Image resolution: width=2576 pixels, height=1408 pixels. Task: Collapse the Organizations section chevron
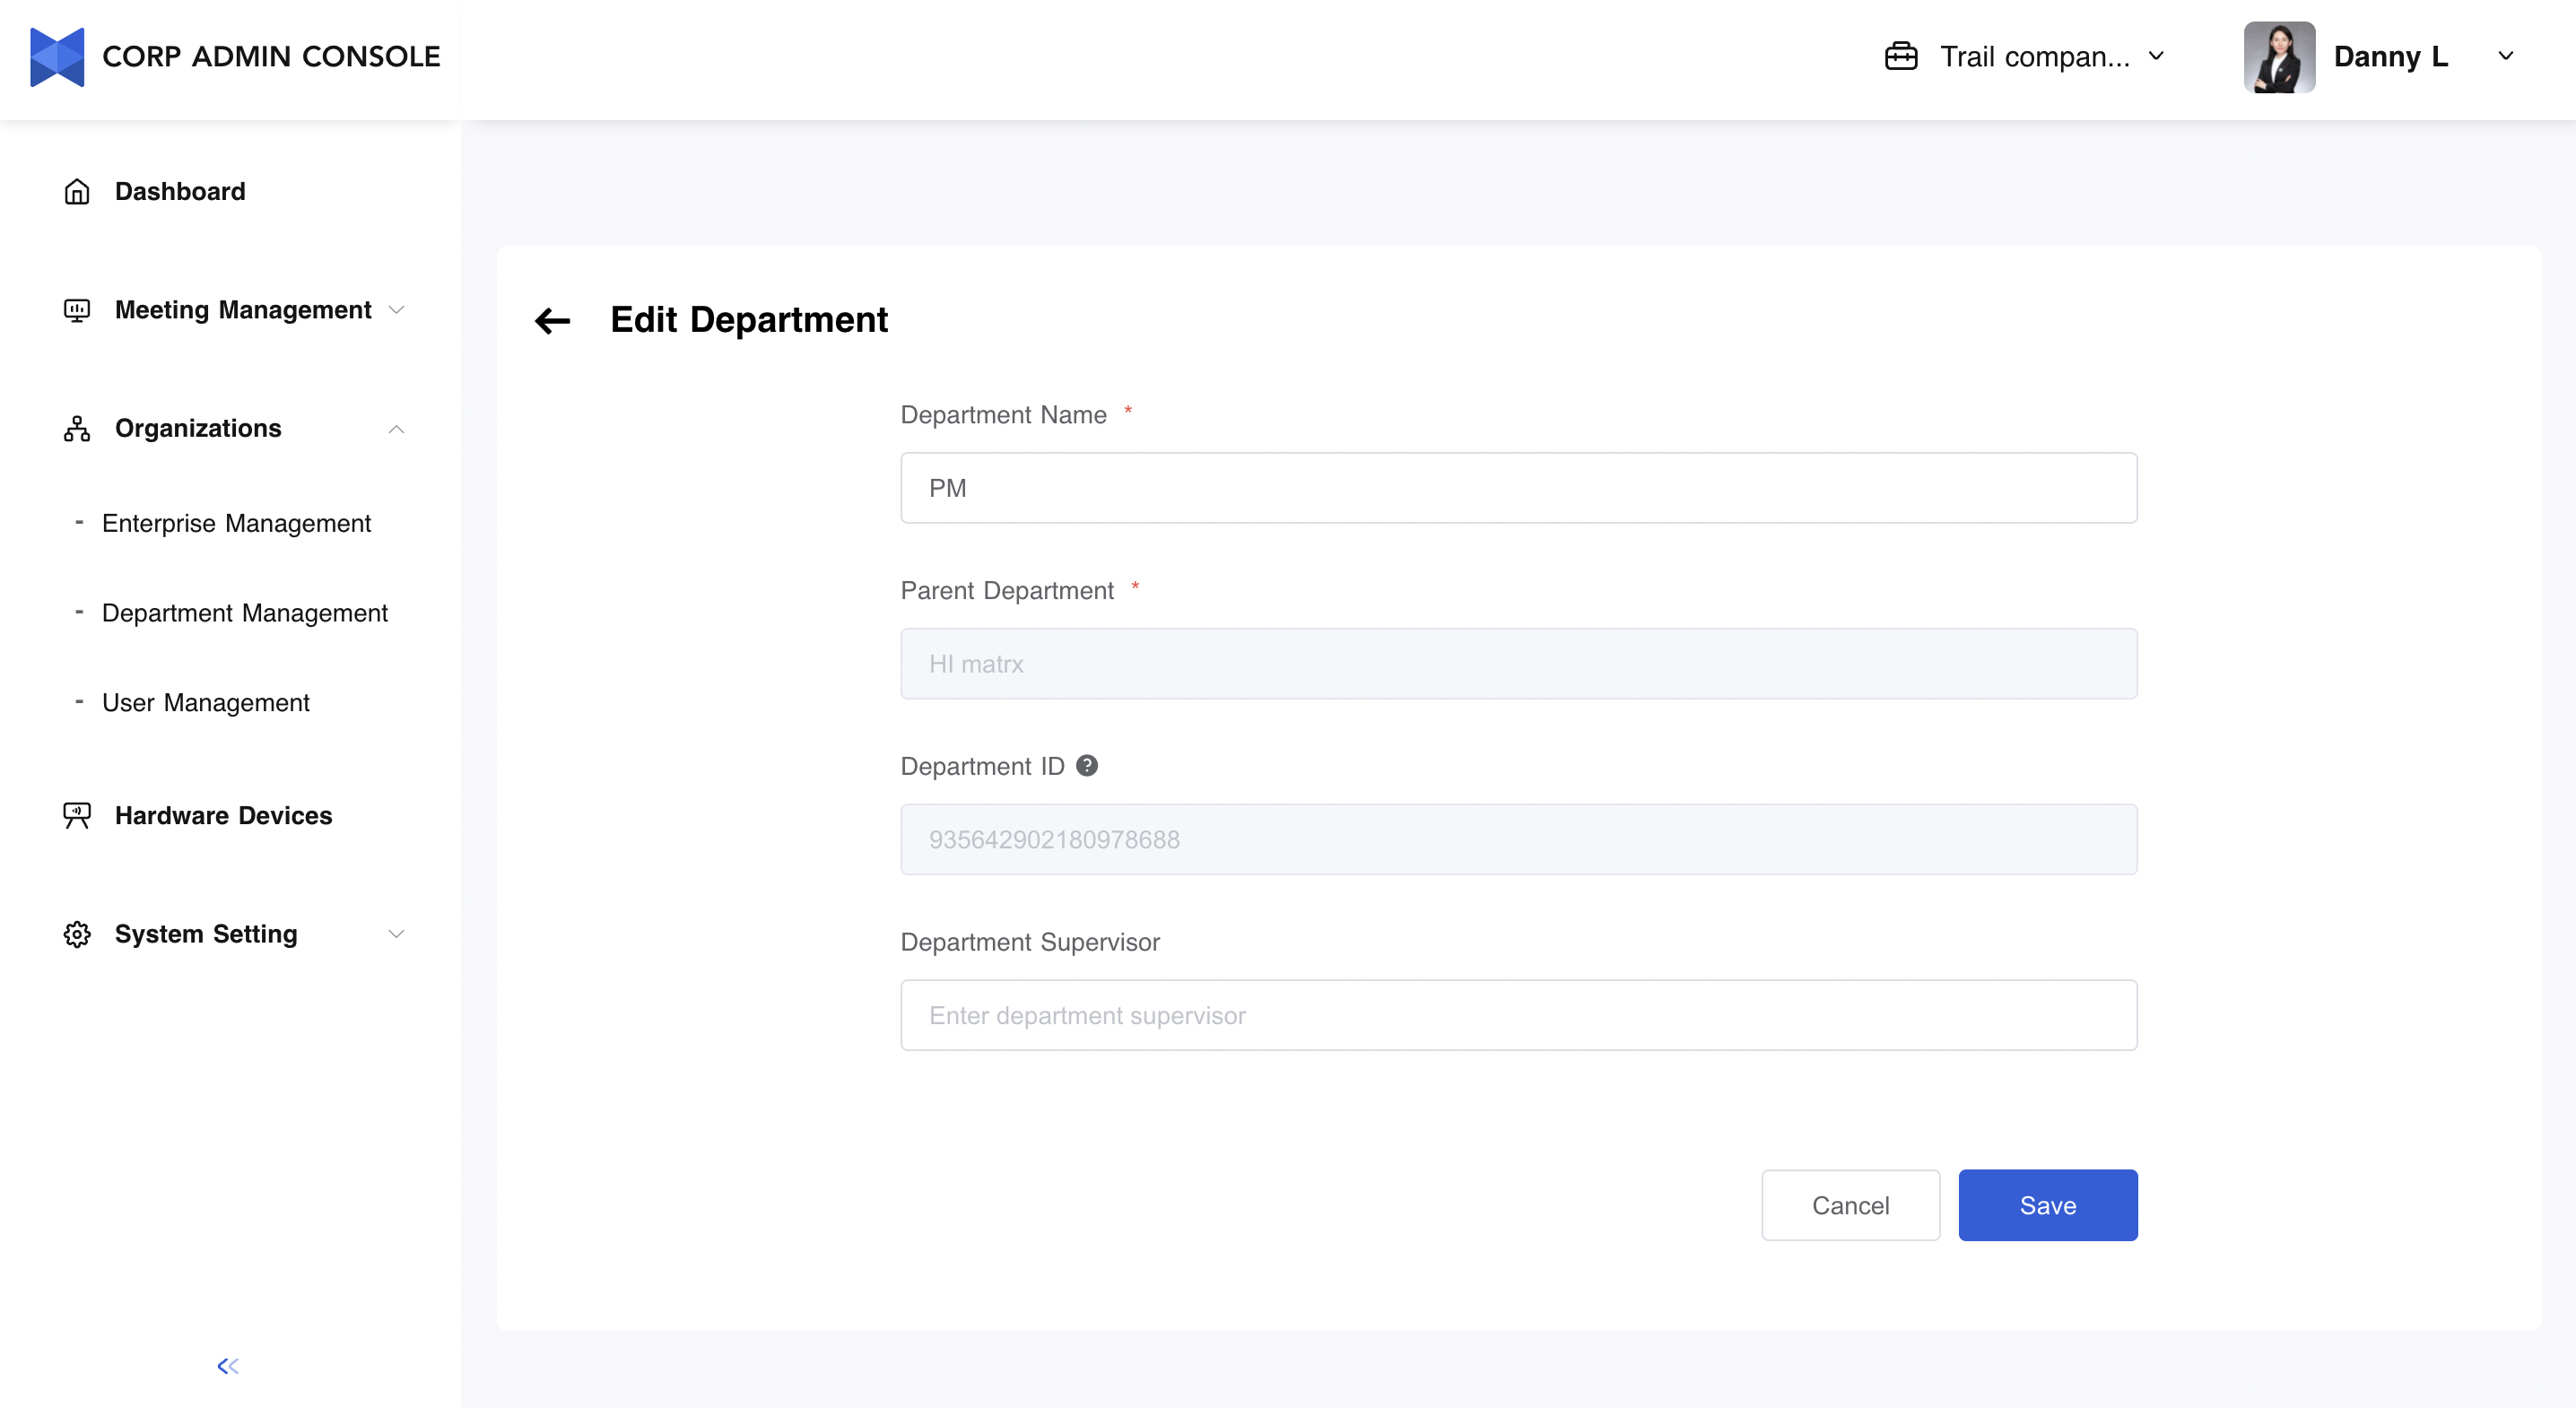[396, 429]
